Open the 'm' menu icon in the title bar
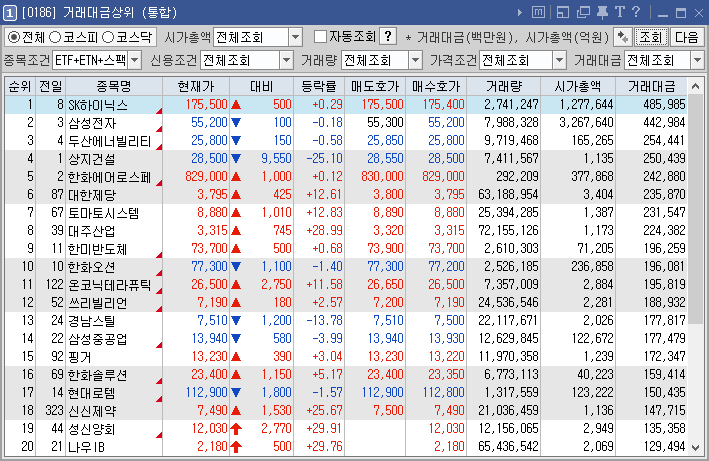 tap(538, 12)
